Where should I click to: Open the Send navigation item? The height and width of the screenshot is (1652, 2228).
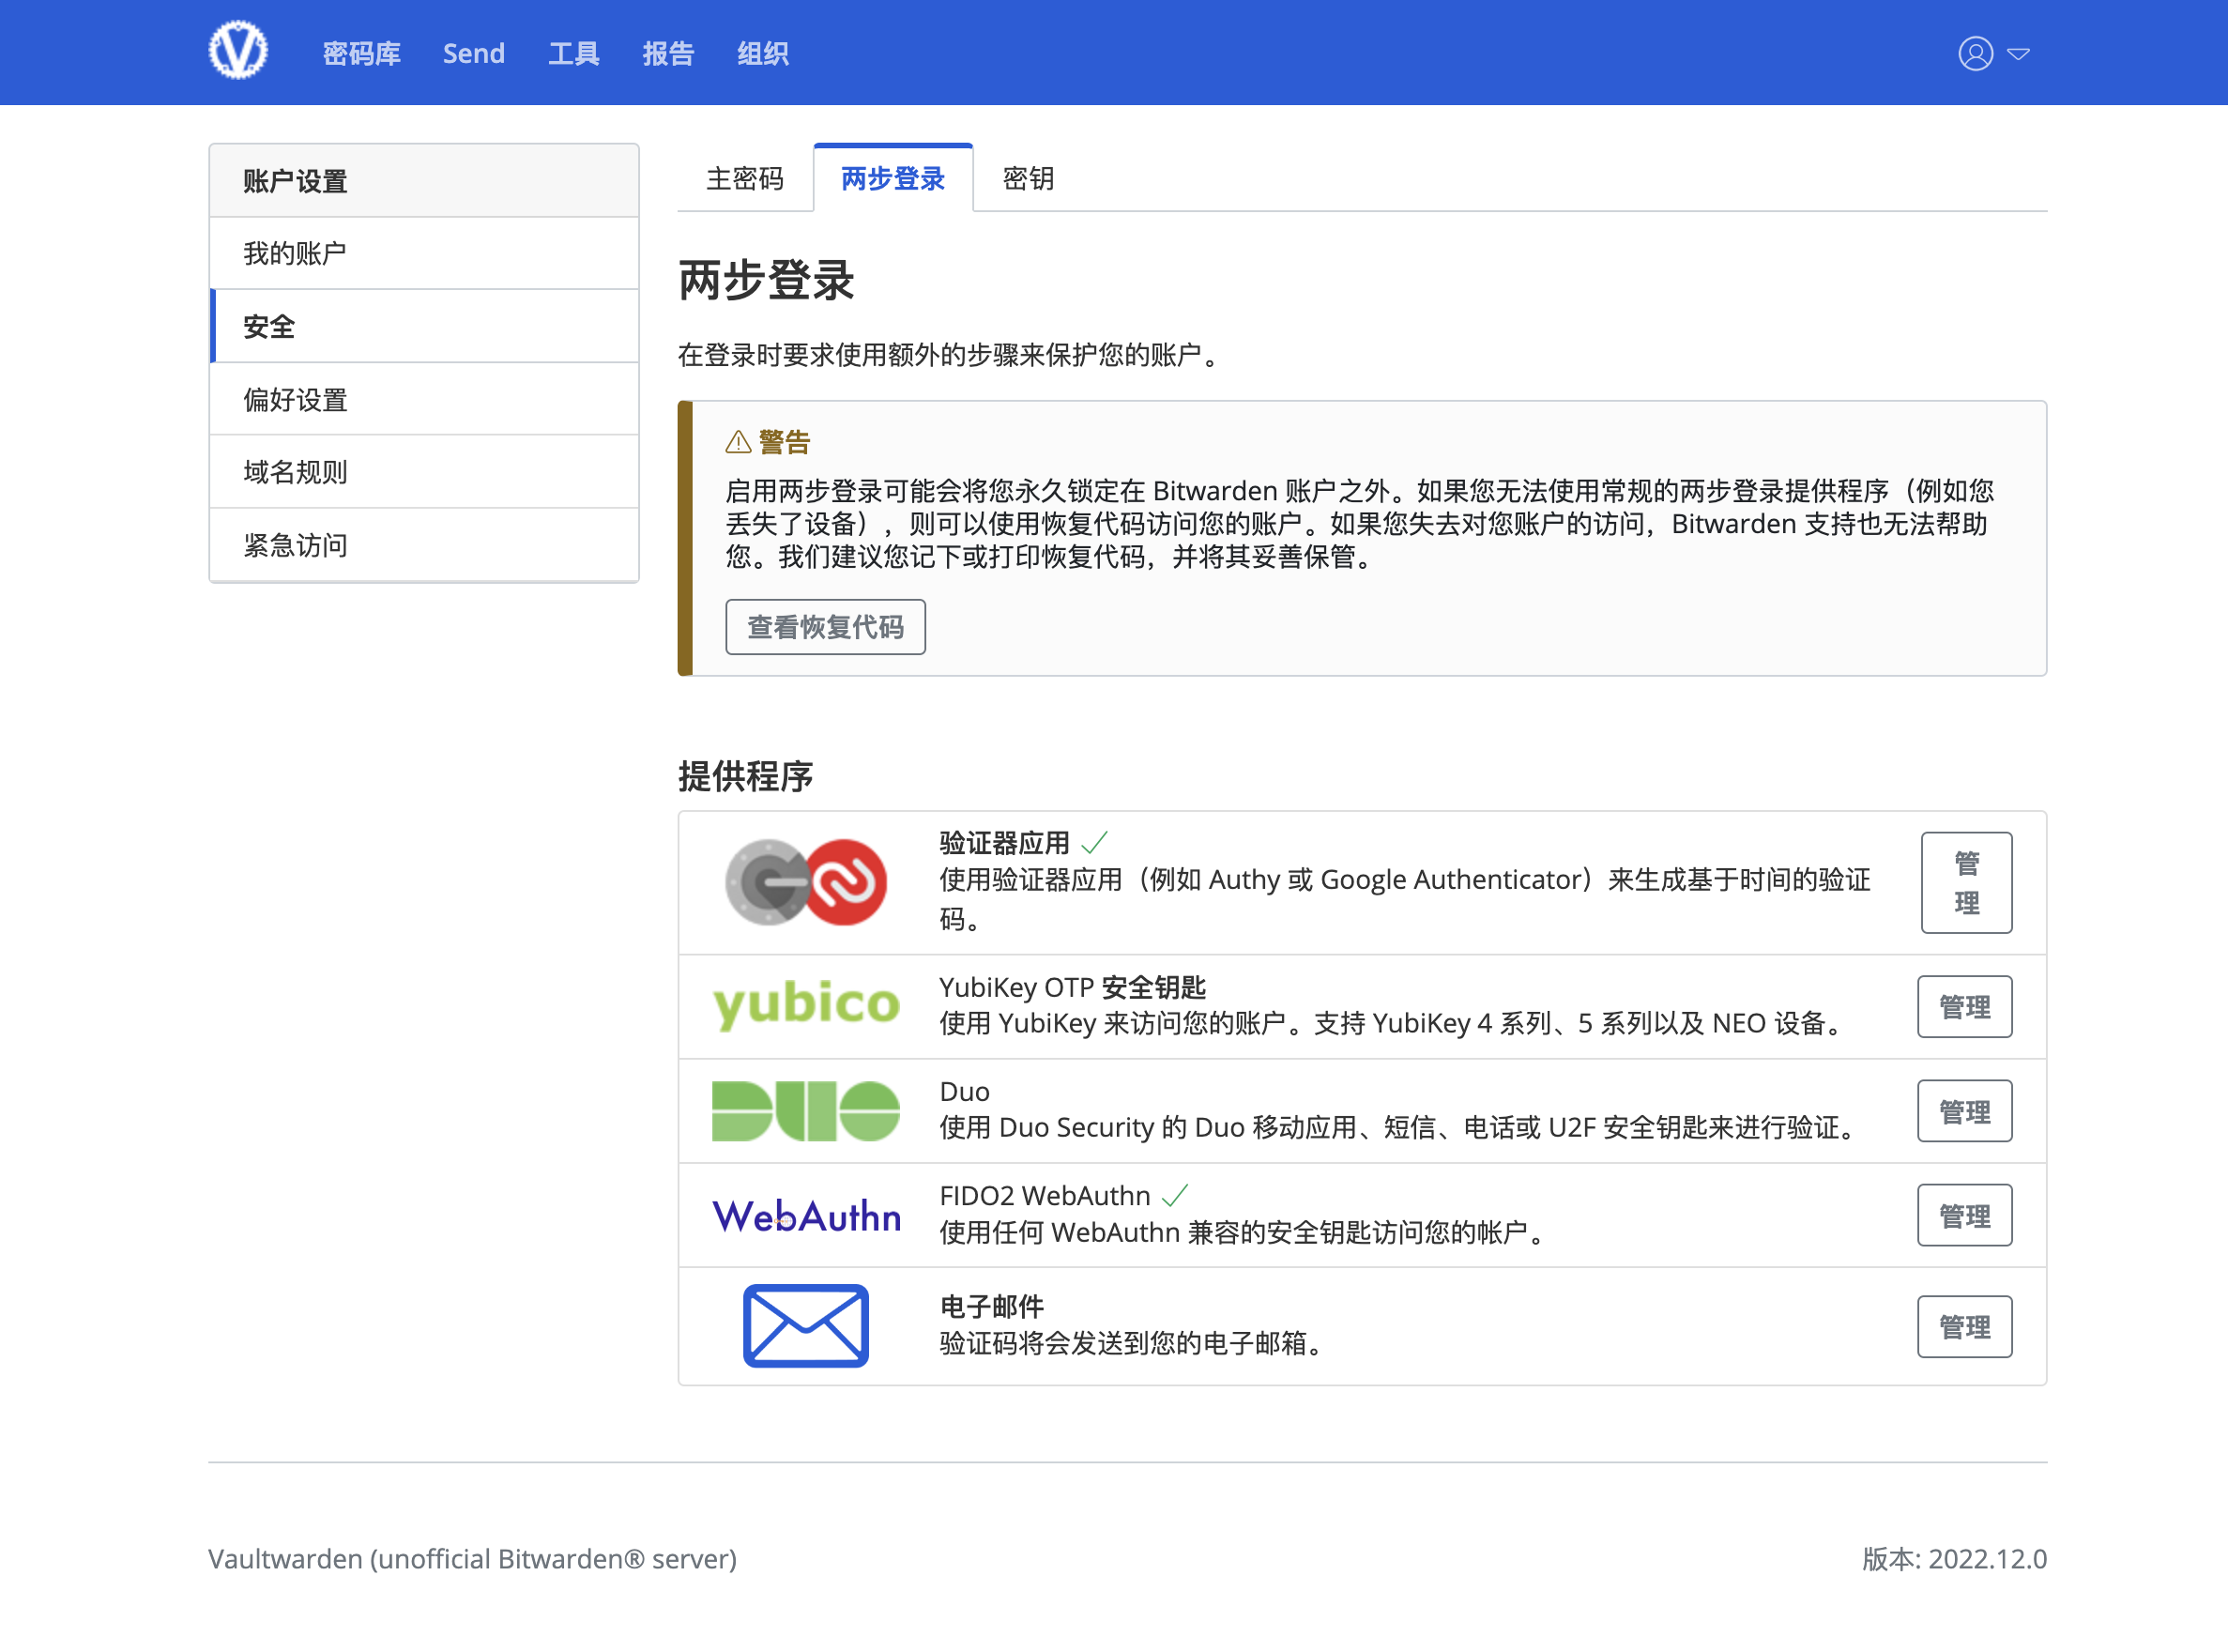pos(474,53)
